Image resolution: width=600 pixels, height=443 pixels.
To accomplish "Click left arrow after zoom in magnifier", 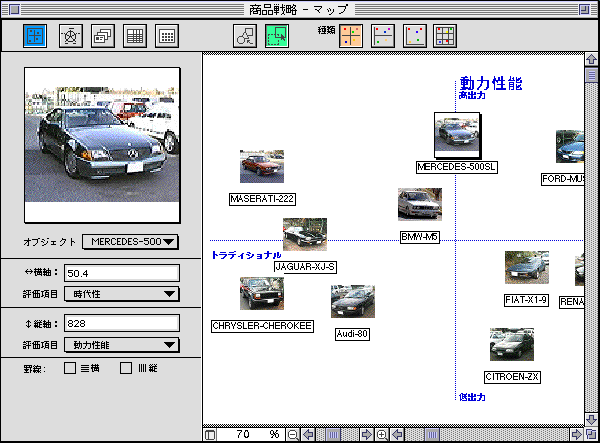I will click(398, 435).
